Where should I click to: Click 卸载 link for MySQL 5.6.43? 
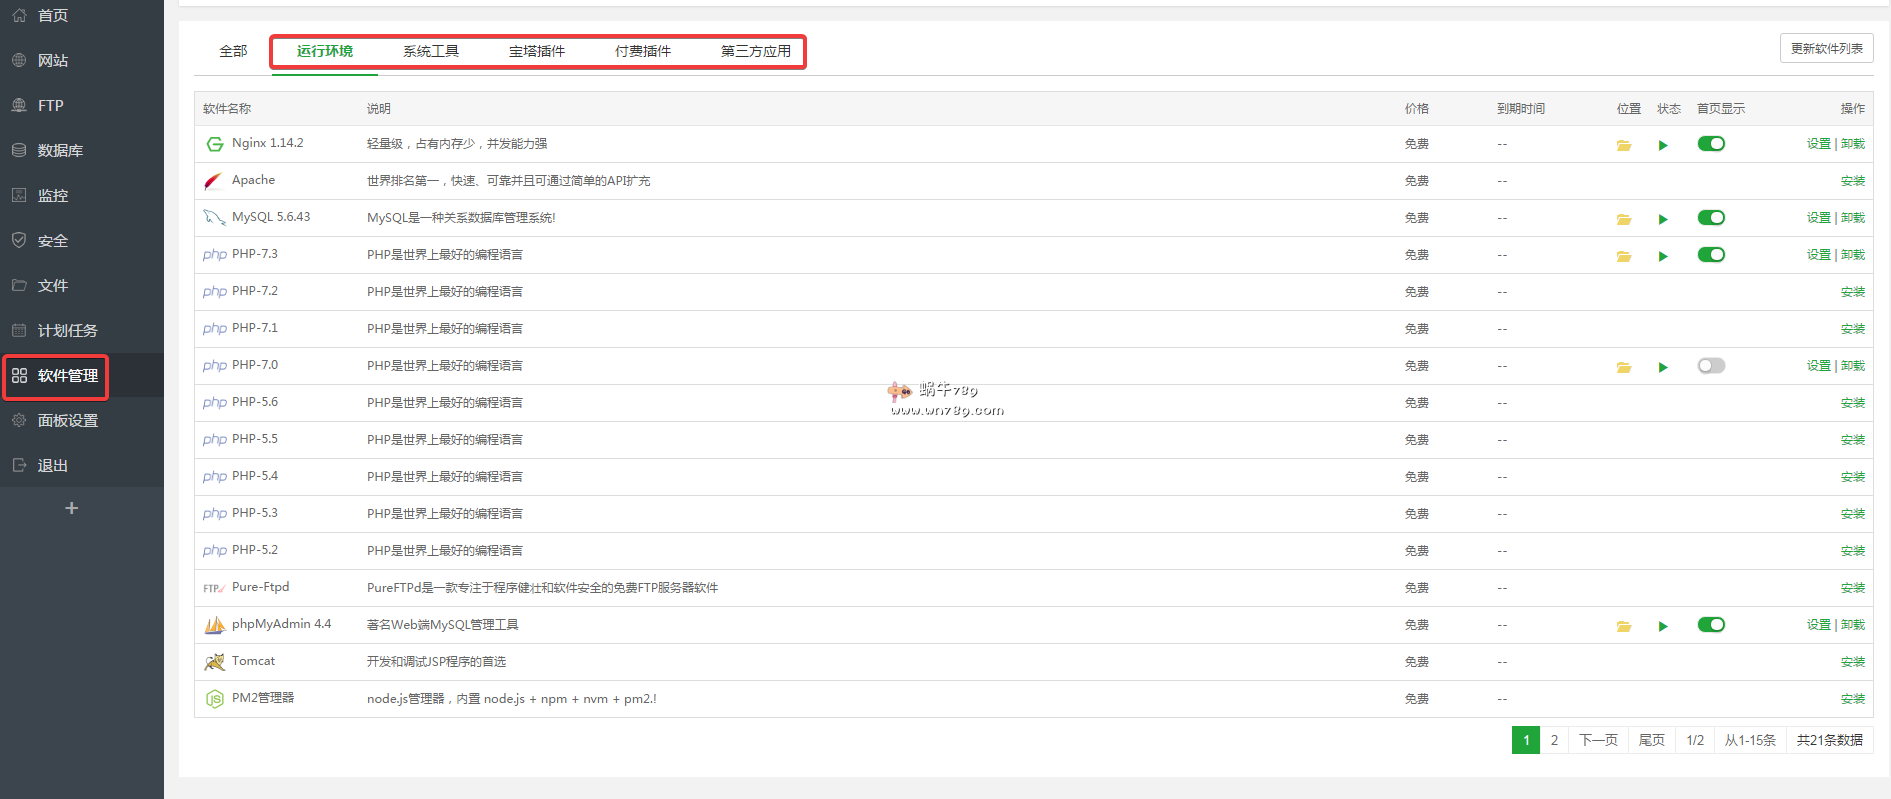pyautogui.click(x=1852, y=218)
